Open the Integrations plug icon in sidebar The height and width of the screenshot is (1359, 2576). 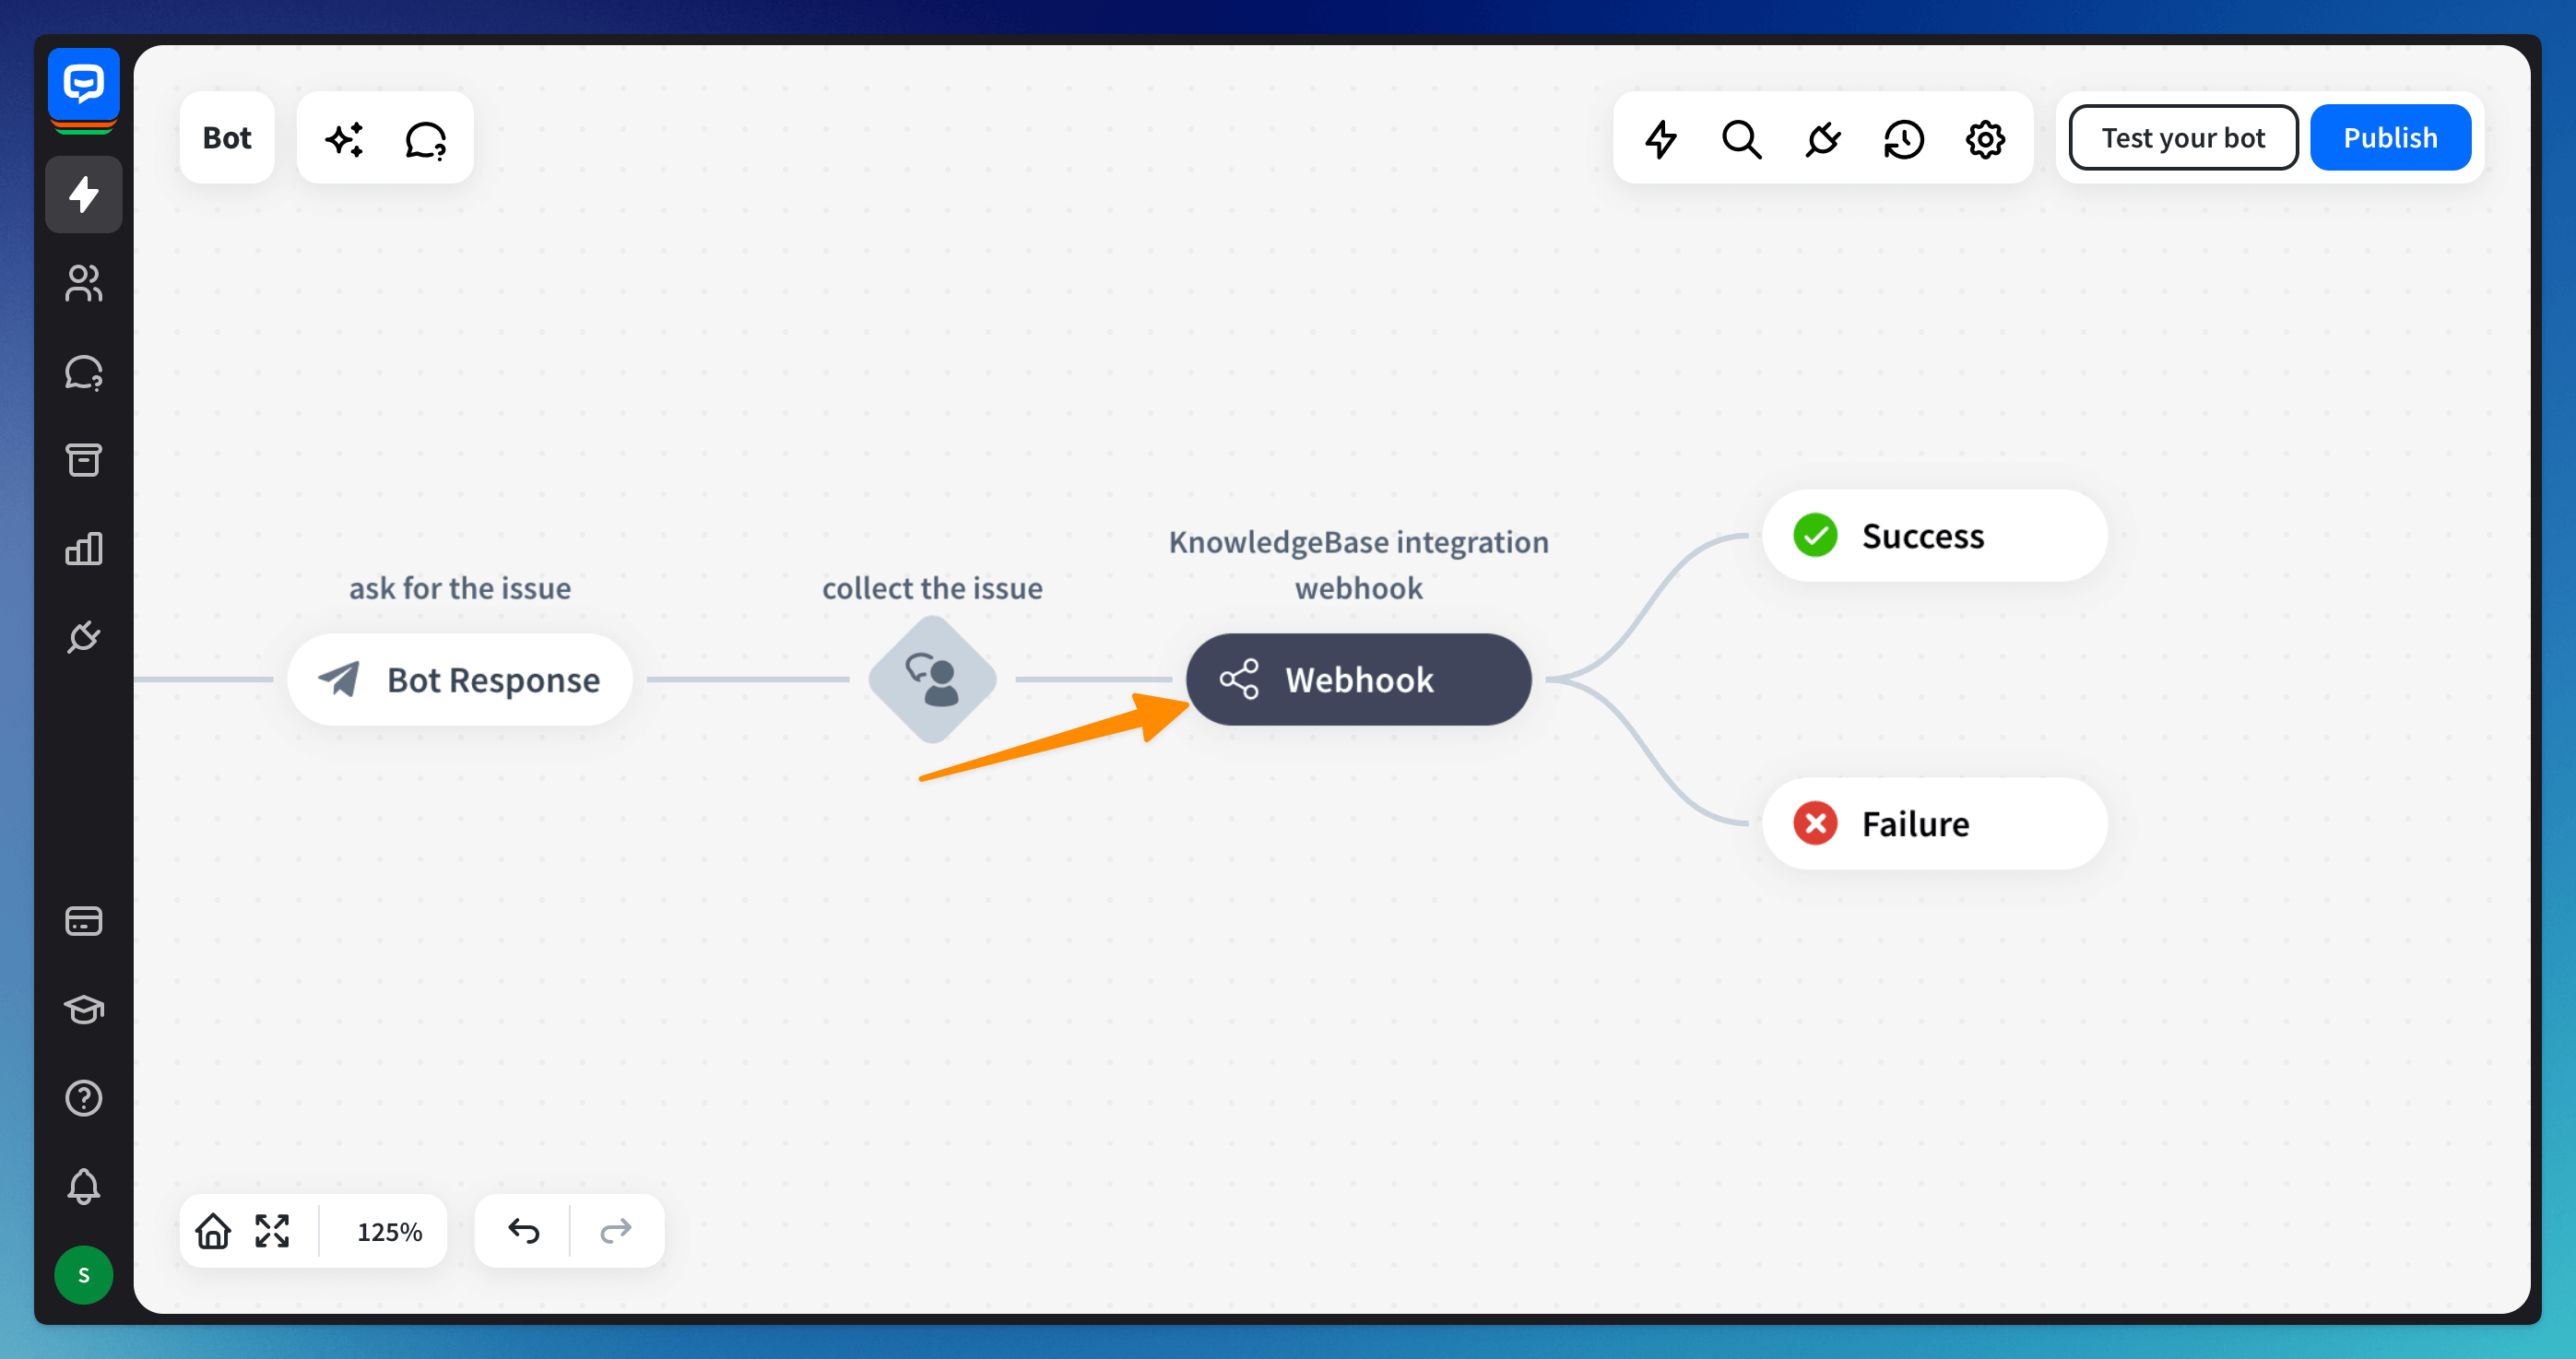click(x=83, y=637)
